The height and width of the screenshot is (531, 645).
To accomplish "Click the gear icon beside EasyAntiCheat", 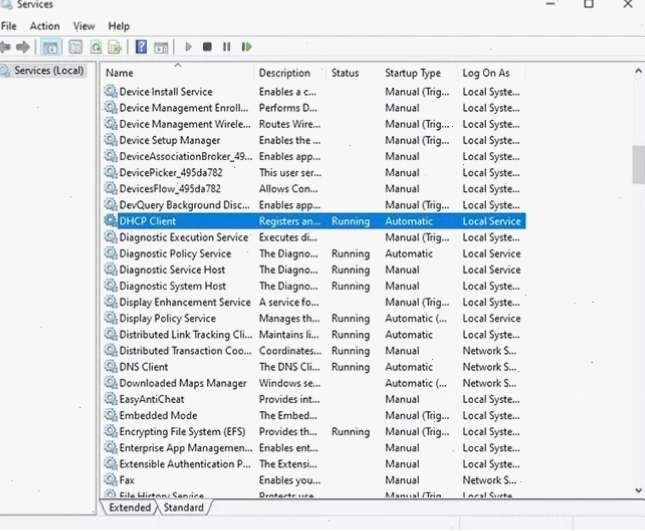I will (110, 399).
